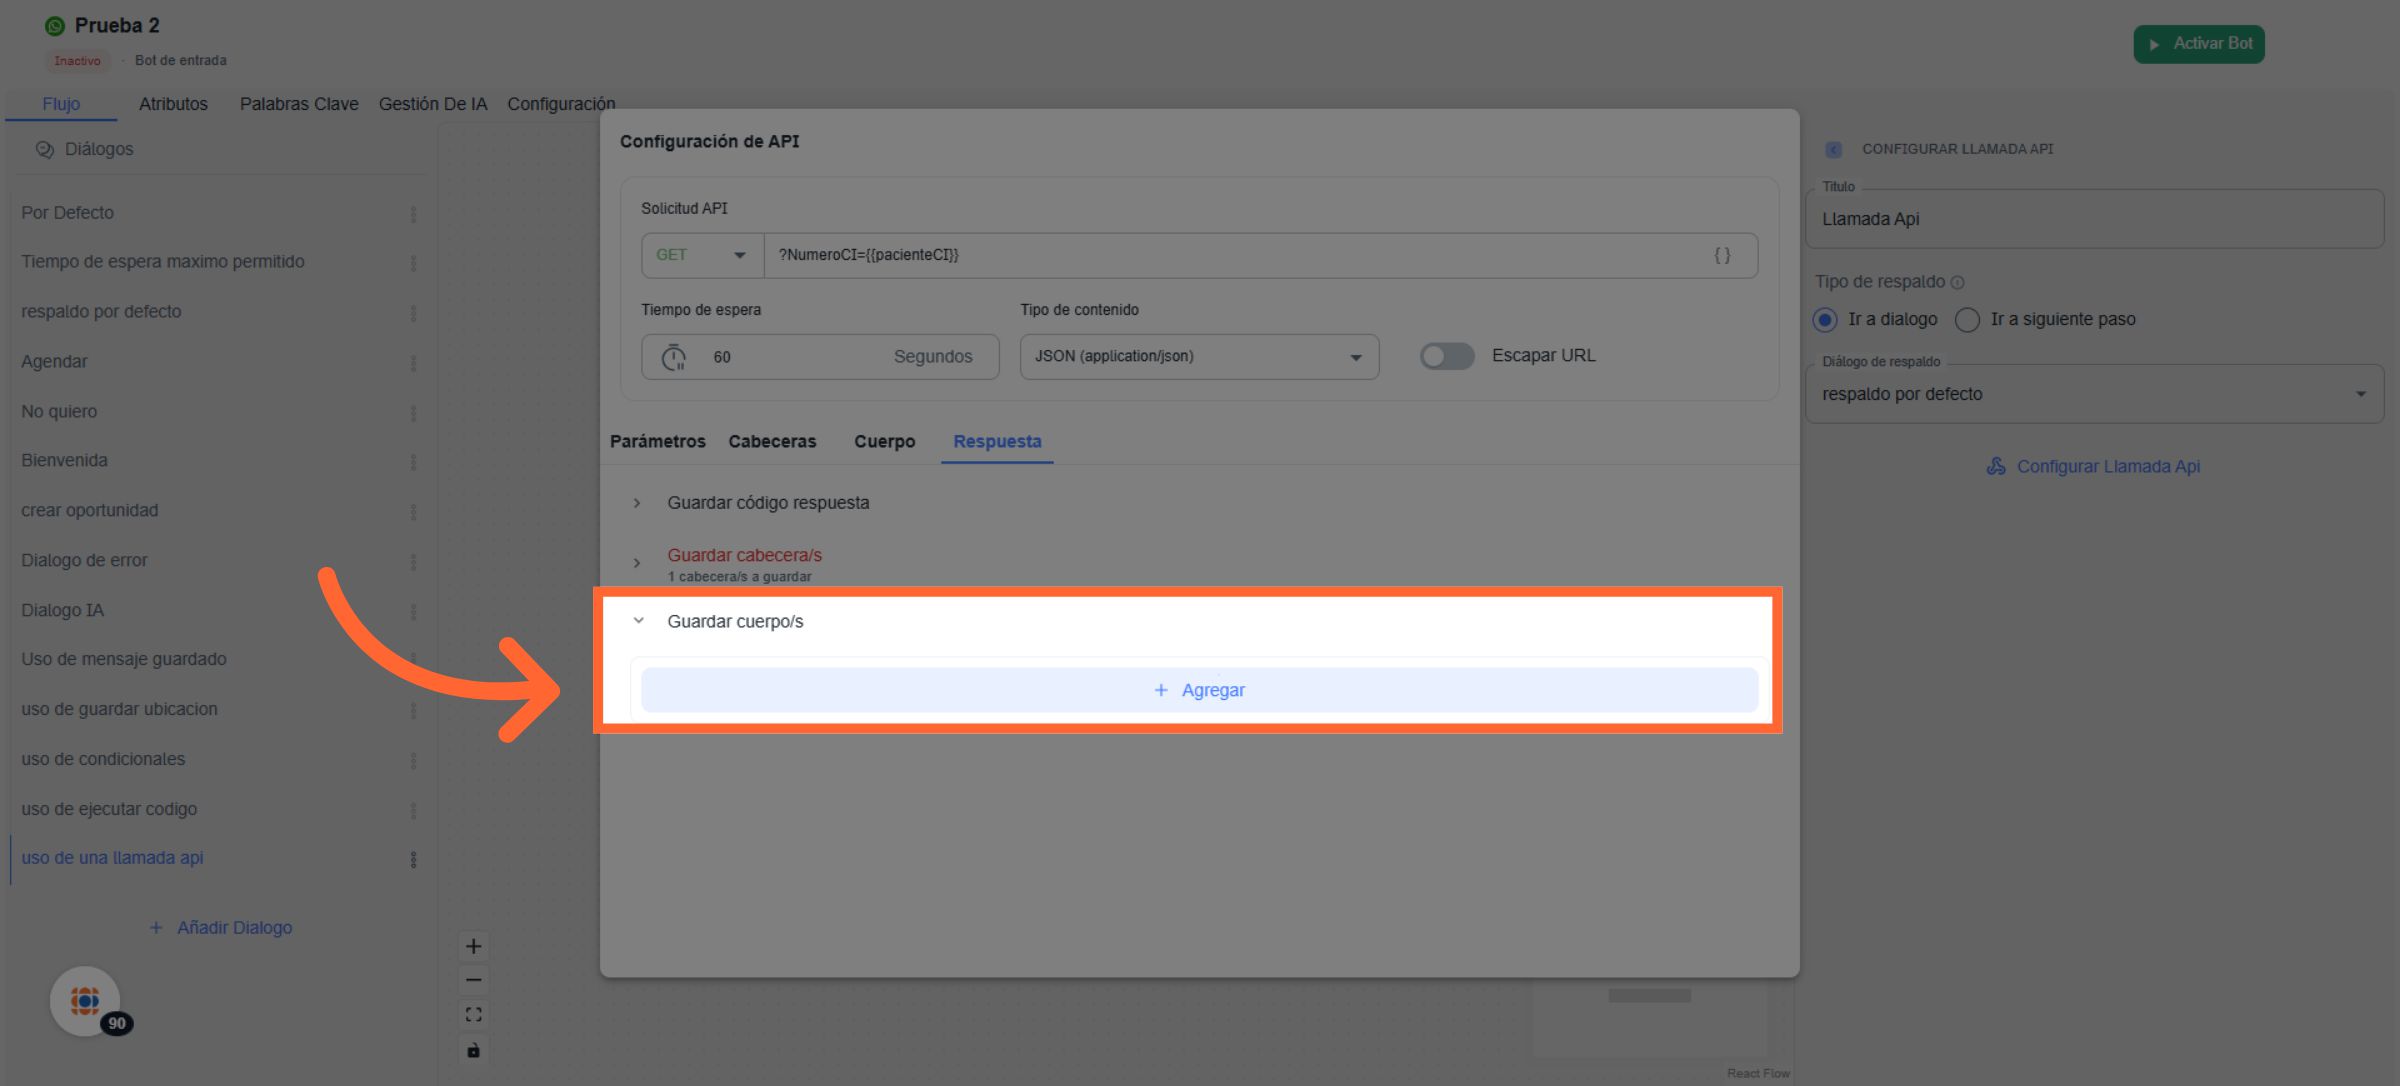Open options menu for uso de una llamada api
This screenshot has height=1086, width=2400.
point(413,859)
